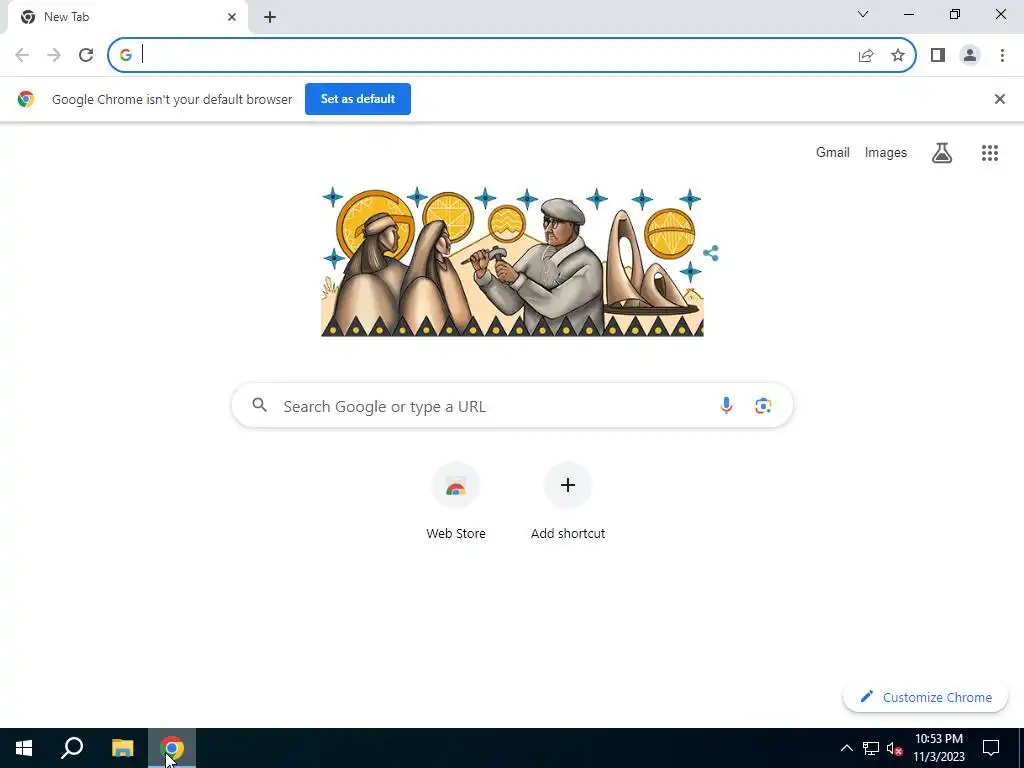Screen dimensions: 1024x768
Task: Open Search Labs flask icon
Action: 941,153
